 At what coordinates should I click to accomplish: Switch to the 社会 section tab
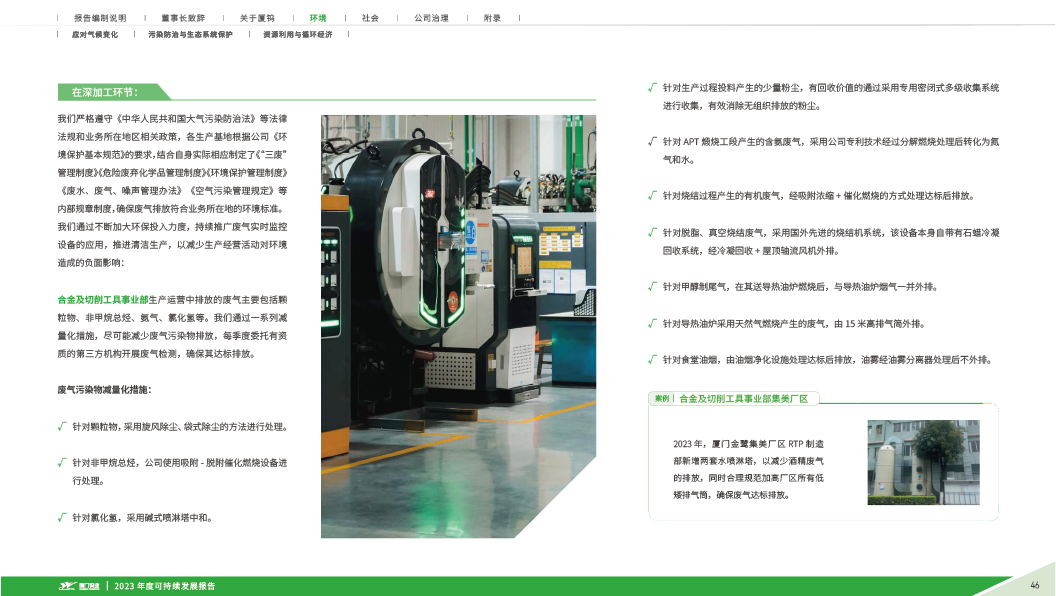pyautogui.click(x=370, y=18)
